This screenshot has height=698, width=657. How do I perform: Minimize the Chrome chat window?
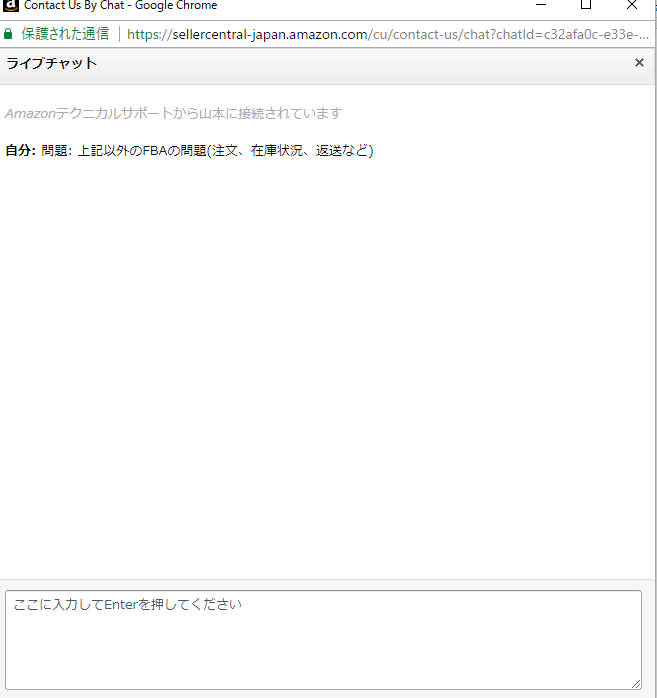pyautogui.click(x=541, y=5)
